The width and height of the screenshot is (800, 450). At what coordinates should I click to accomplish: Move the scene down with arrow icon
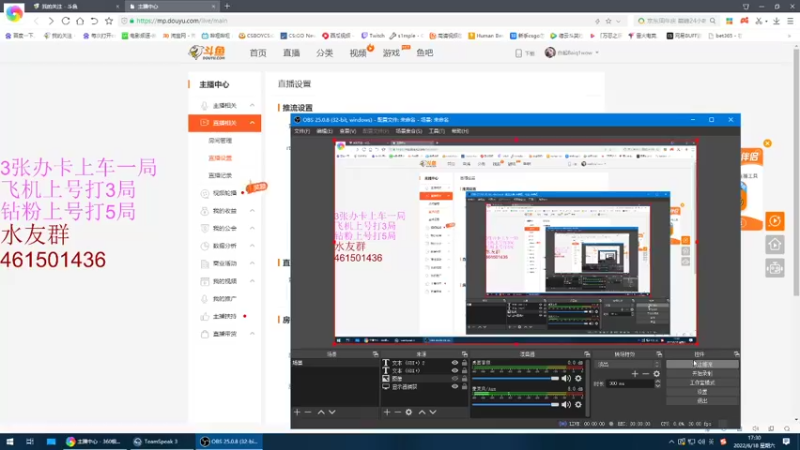click(x=332, y=412)
